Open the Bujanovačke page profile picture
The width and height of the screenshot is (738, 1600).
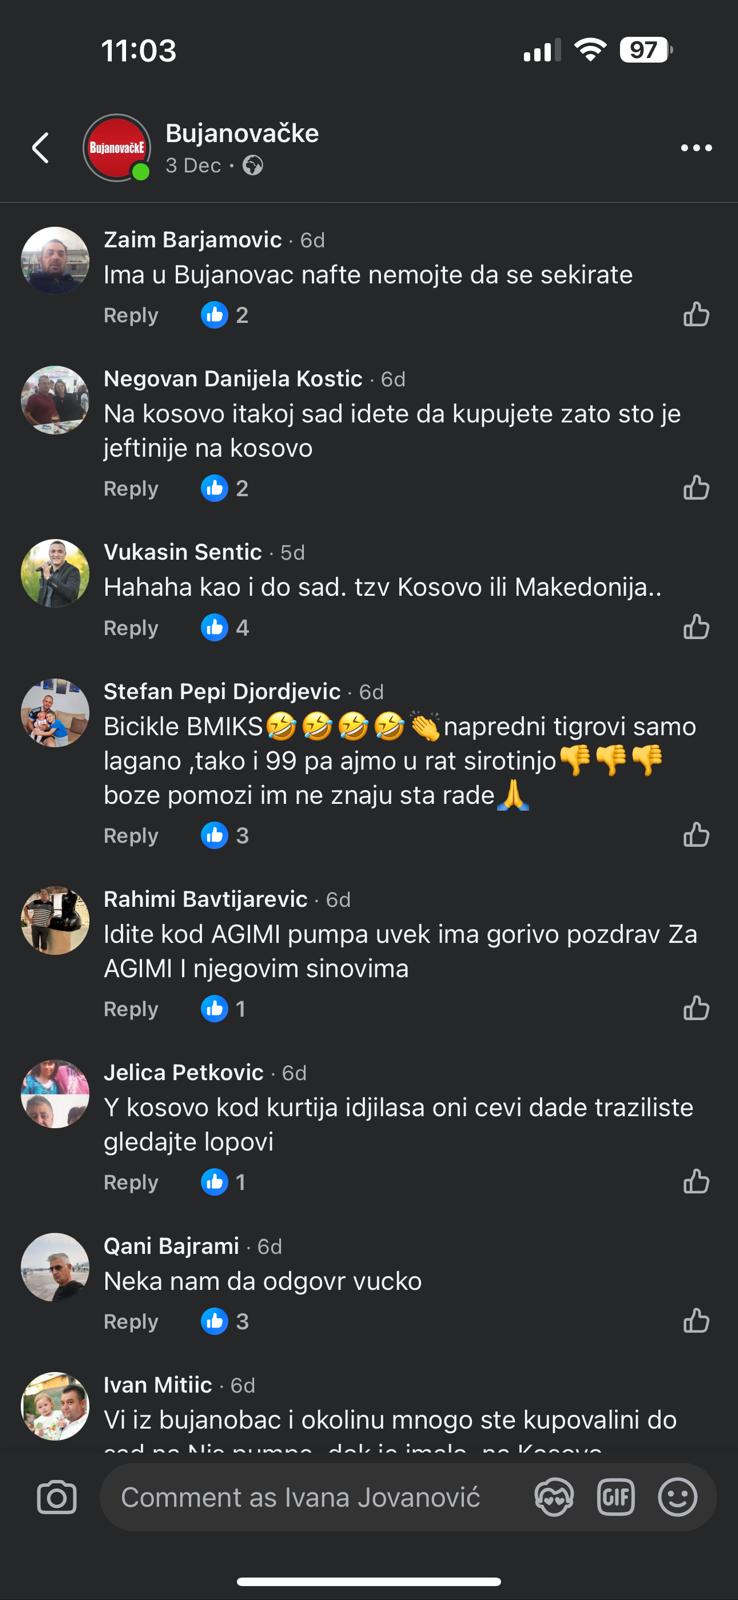116,148
